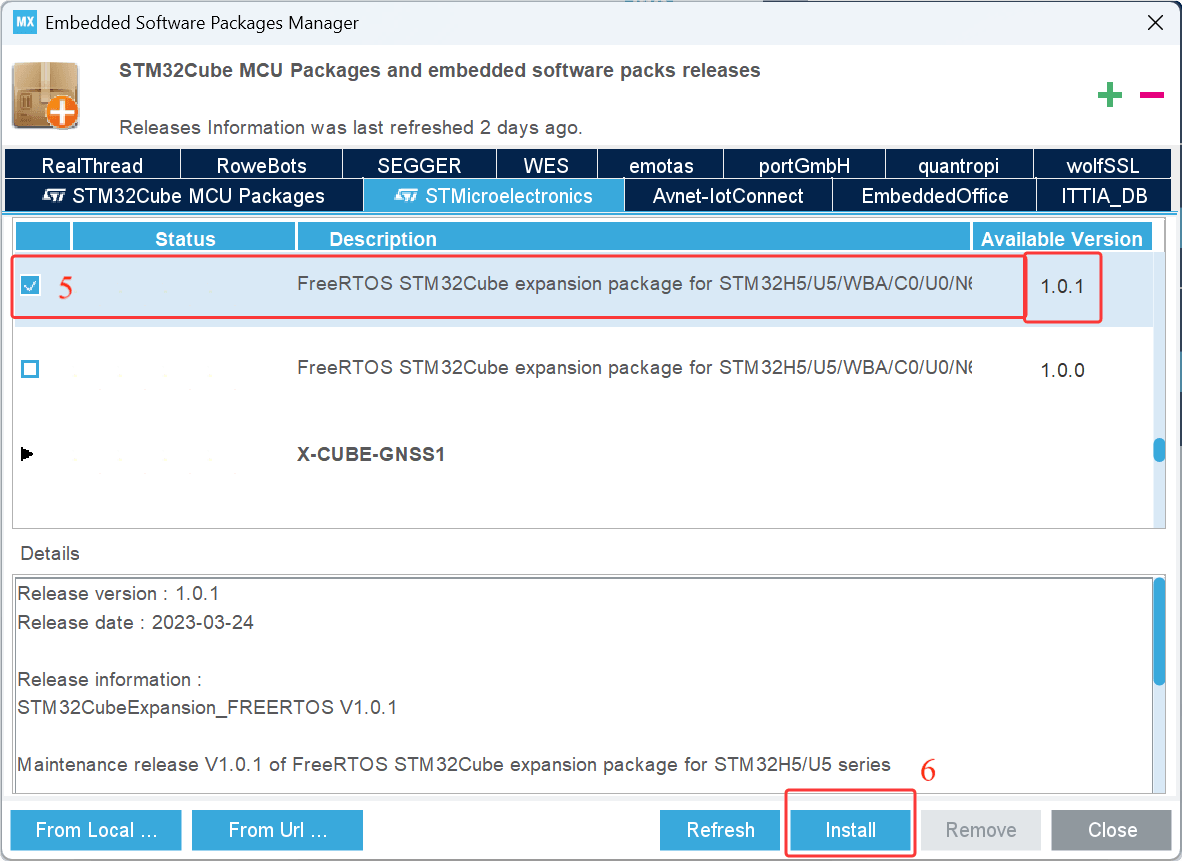Viewport: 1182px width, 861px height.
Task: Click 'Release date : 2023-03-24' text
Action: [x=136, y=623]
